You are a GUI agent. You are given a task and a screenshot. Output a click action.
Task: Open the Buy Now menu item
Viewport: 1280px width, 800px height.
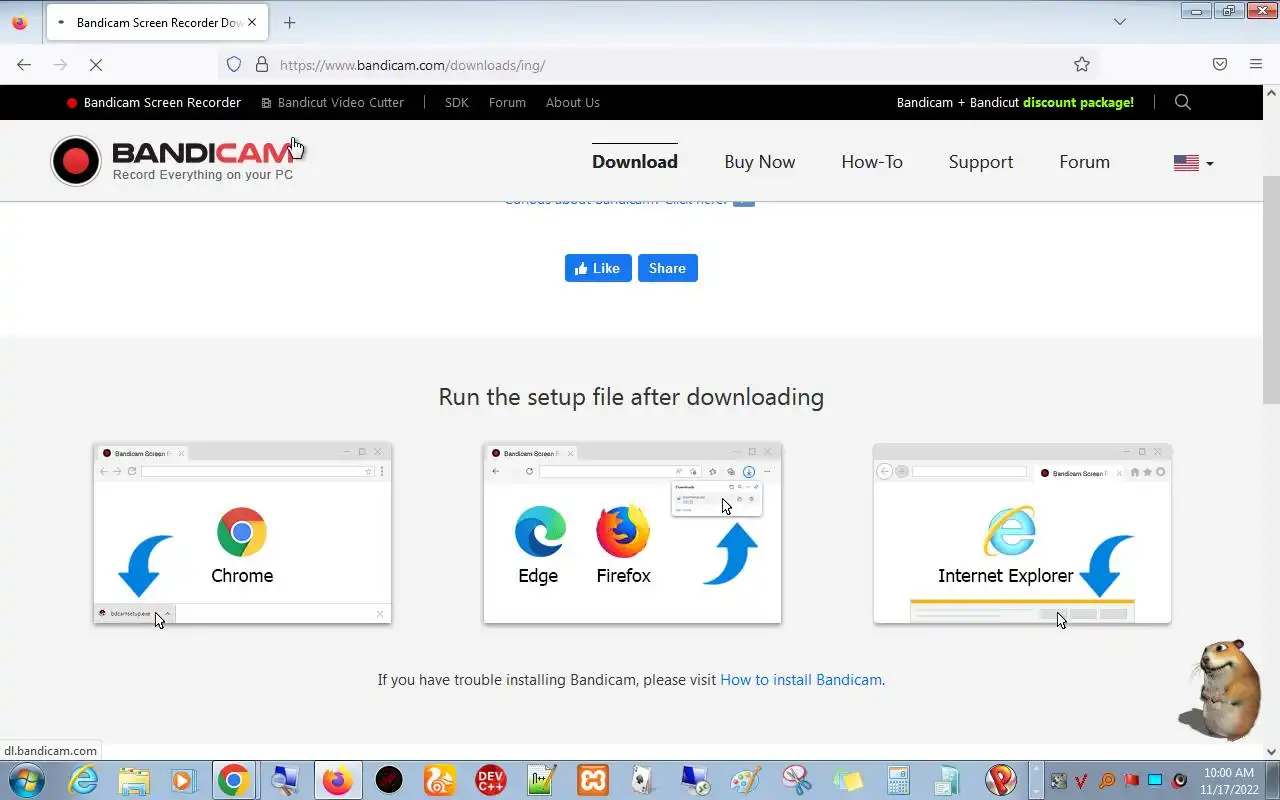coord(760,162)
